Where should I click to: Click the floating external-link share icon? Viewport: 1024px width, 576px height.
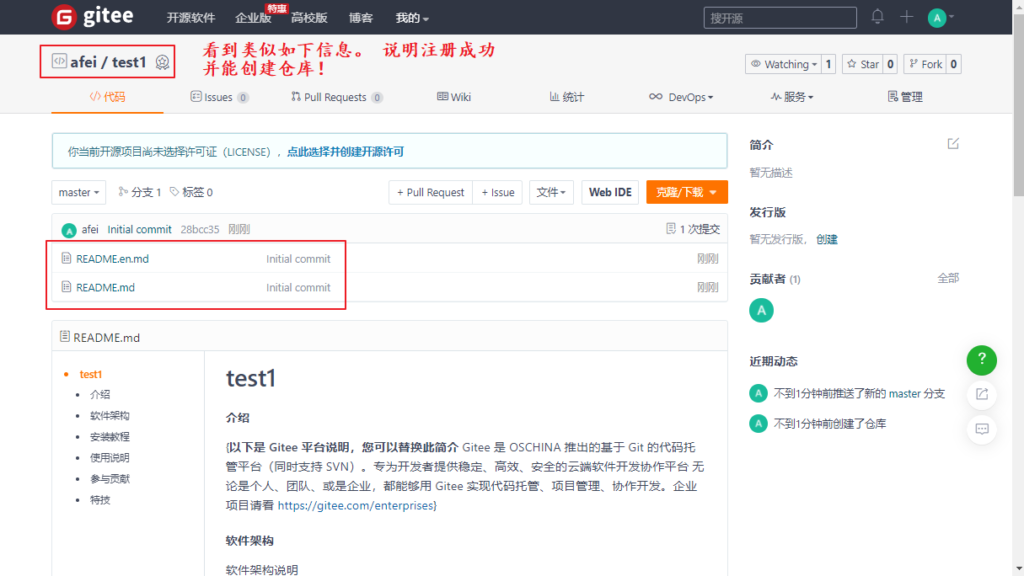coord(982,394)
